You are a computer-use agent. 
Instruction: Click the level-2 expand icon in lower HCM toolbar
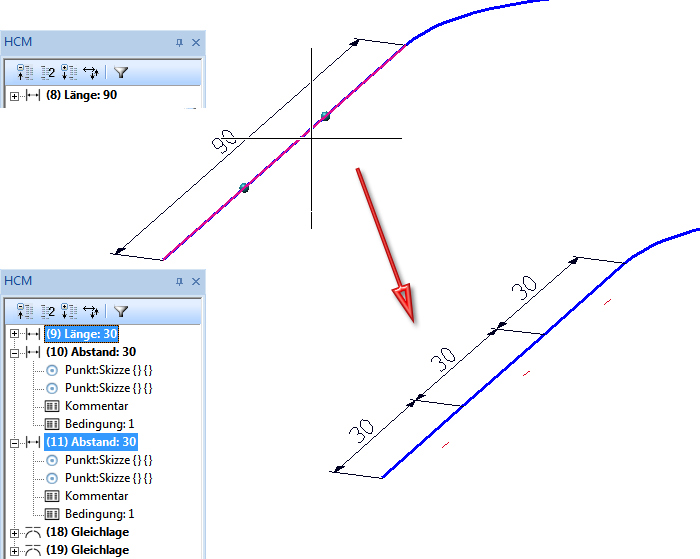tap(48, 311)
